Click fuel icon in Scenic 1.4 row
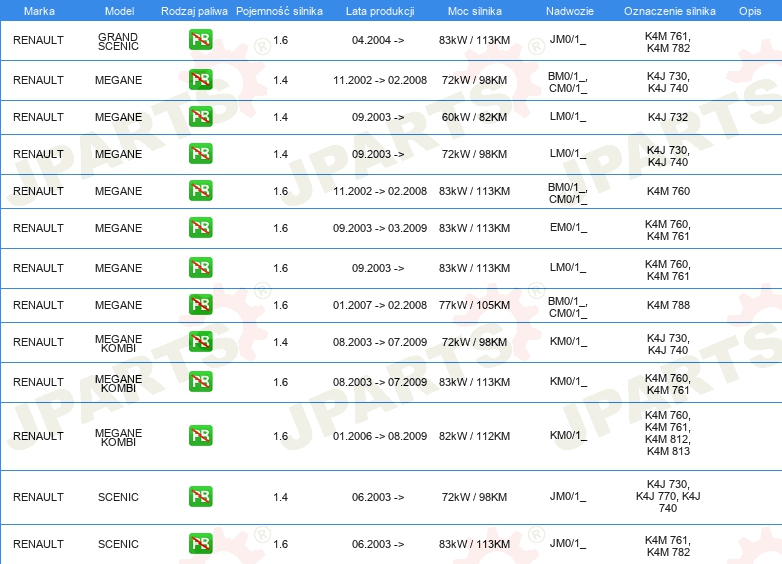 tap(200, 497)
